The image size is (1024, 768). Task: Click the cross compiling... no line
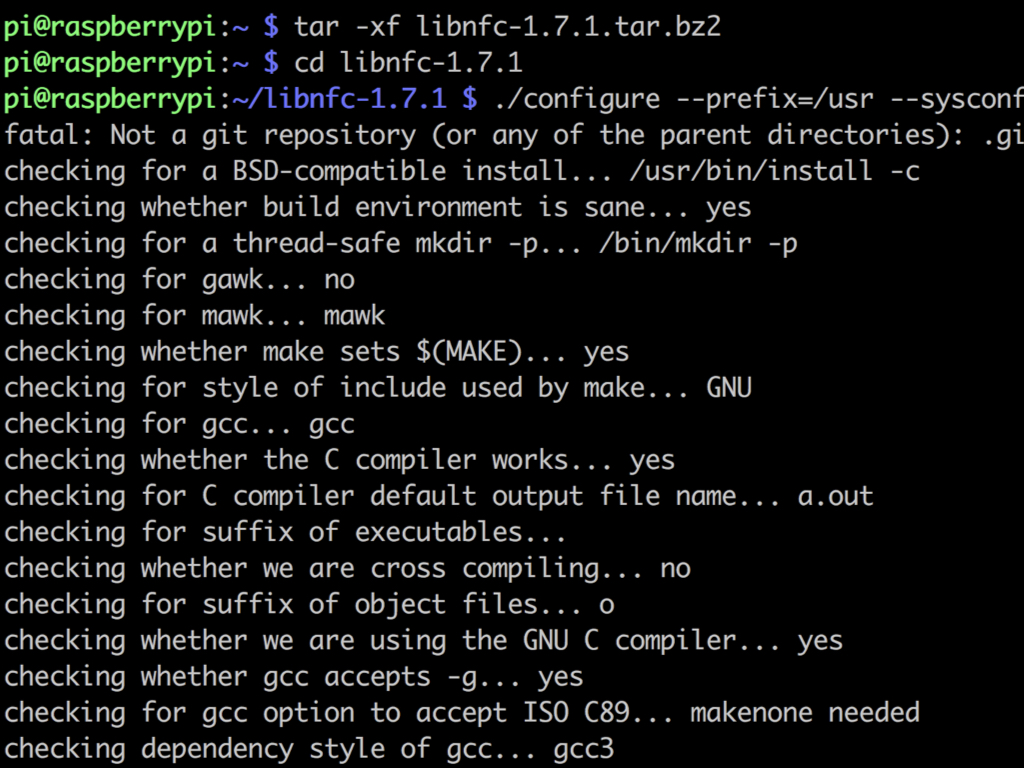coord(347,568)
